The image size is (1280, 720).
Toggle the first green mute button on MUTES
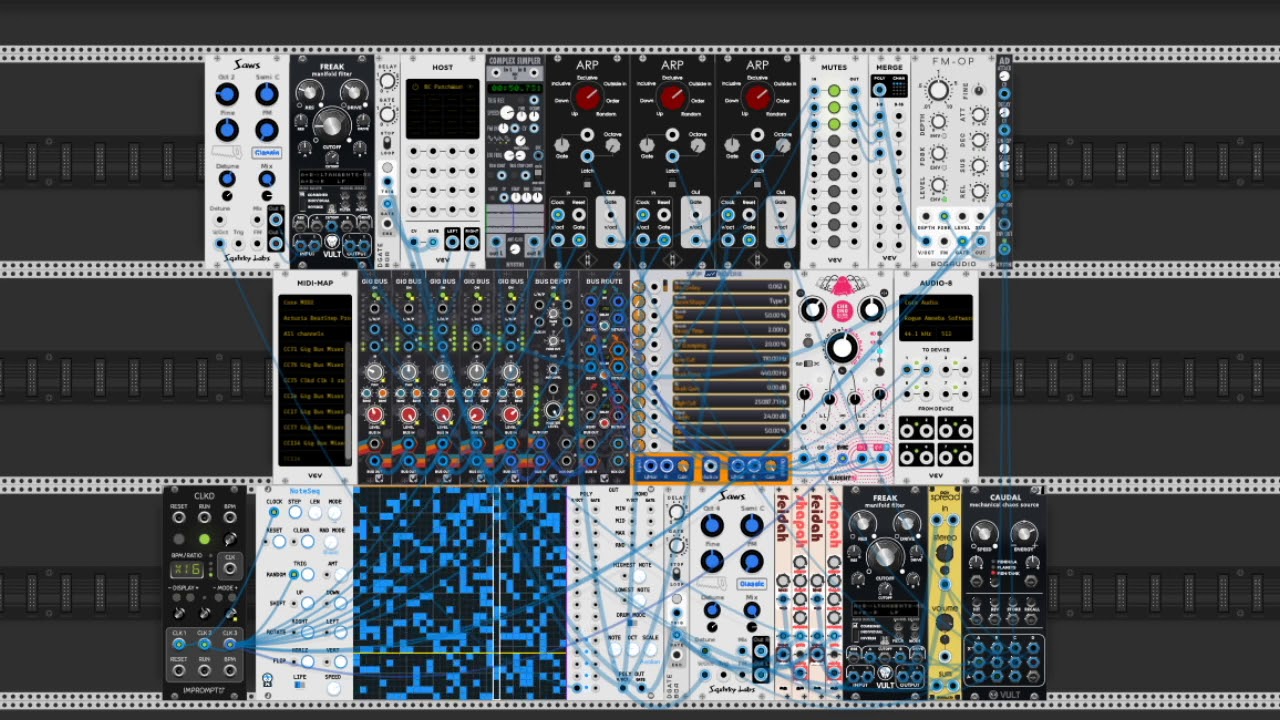[x=834, y=90]
